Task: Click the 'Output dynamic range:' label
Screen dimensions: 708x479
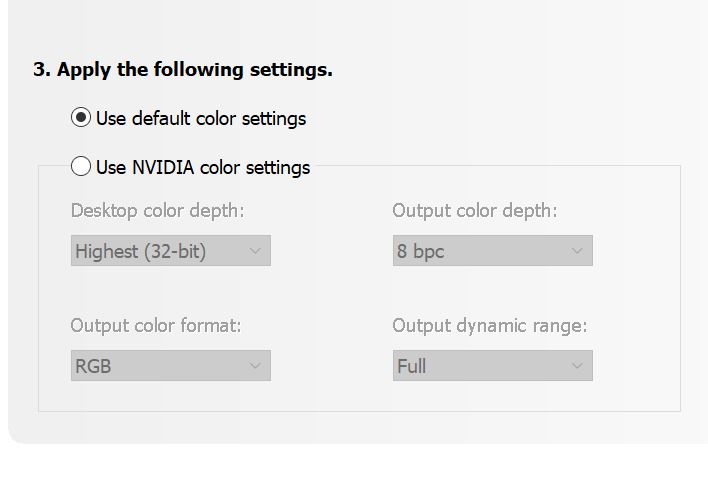Action: pyautogui.click(x=490, y=326)
